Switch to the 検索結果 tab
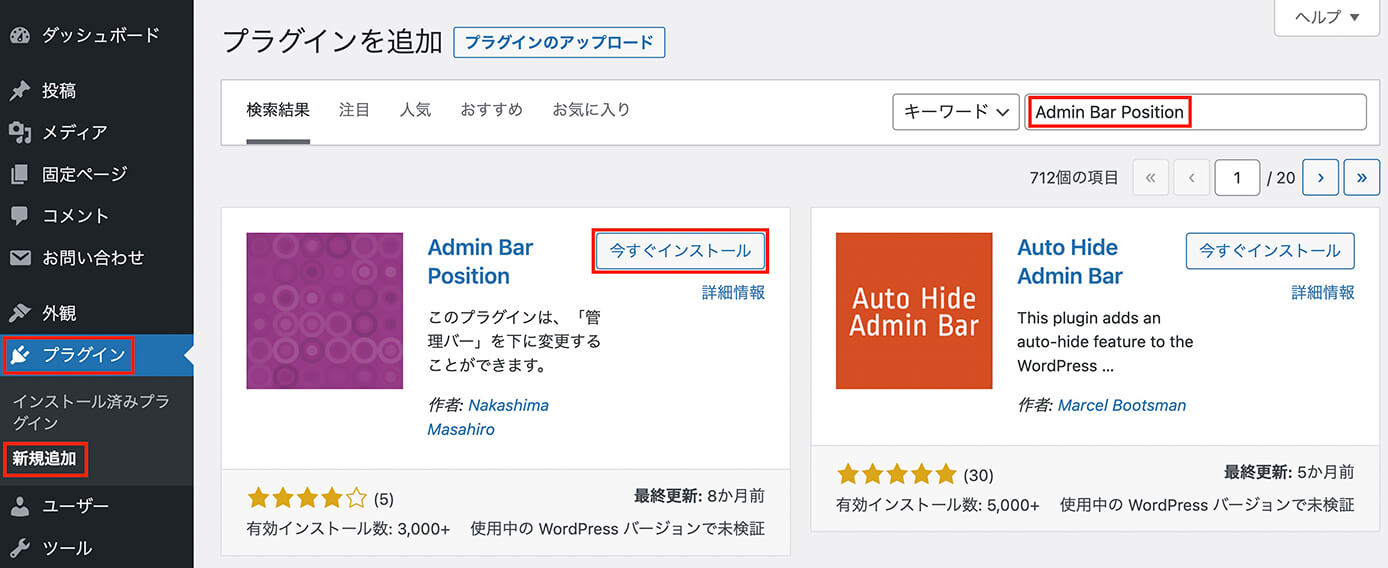1388x568 pixels. pos(278,110)
